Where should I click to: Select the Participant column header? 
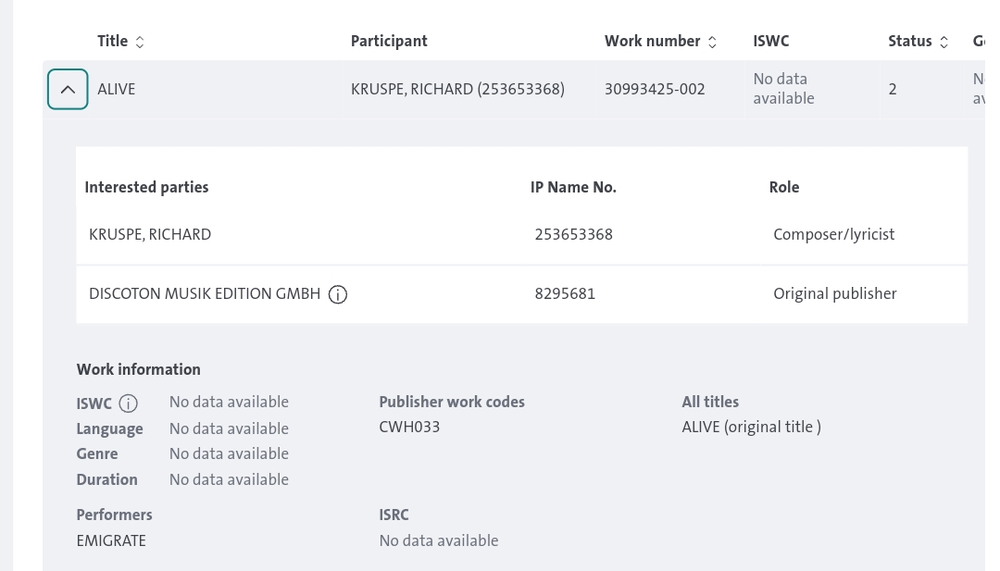[x=389, y=41]
